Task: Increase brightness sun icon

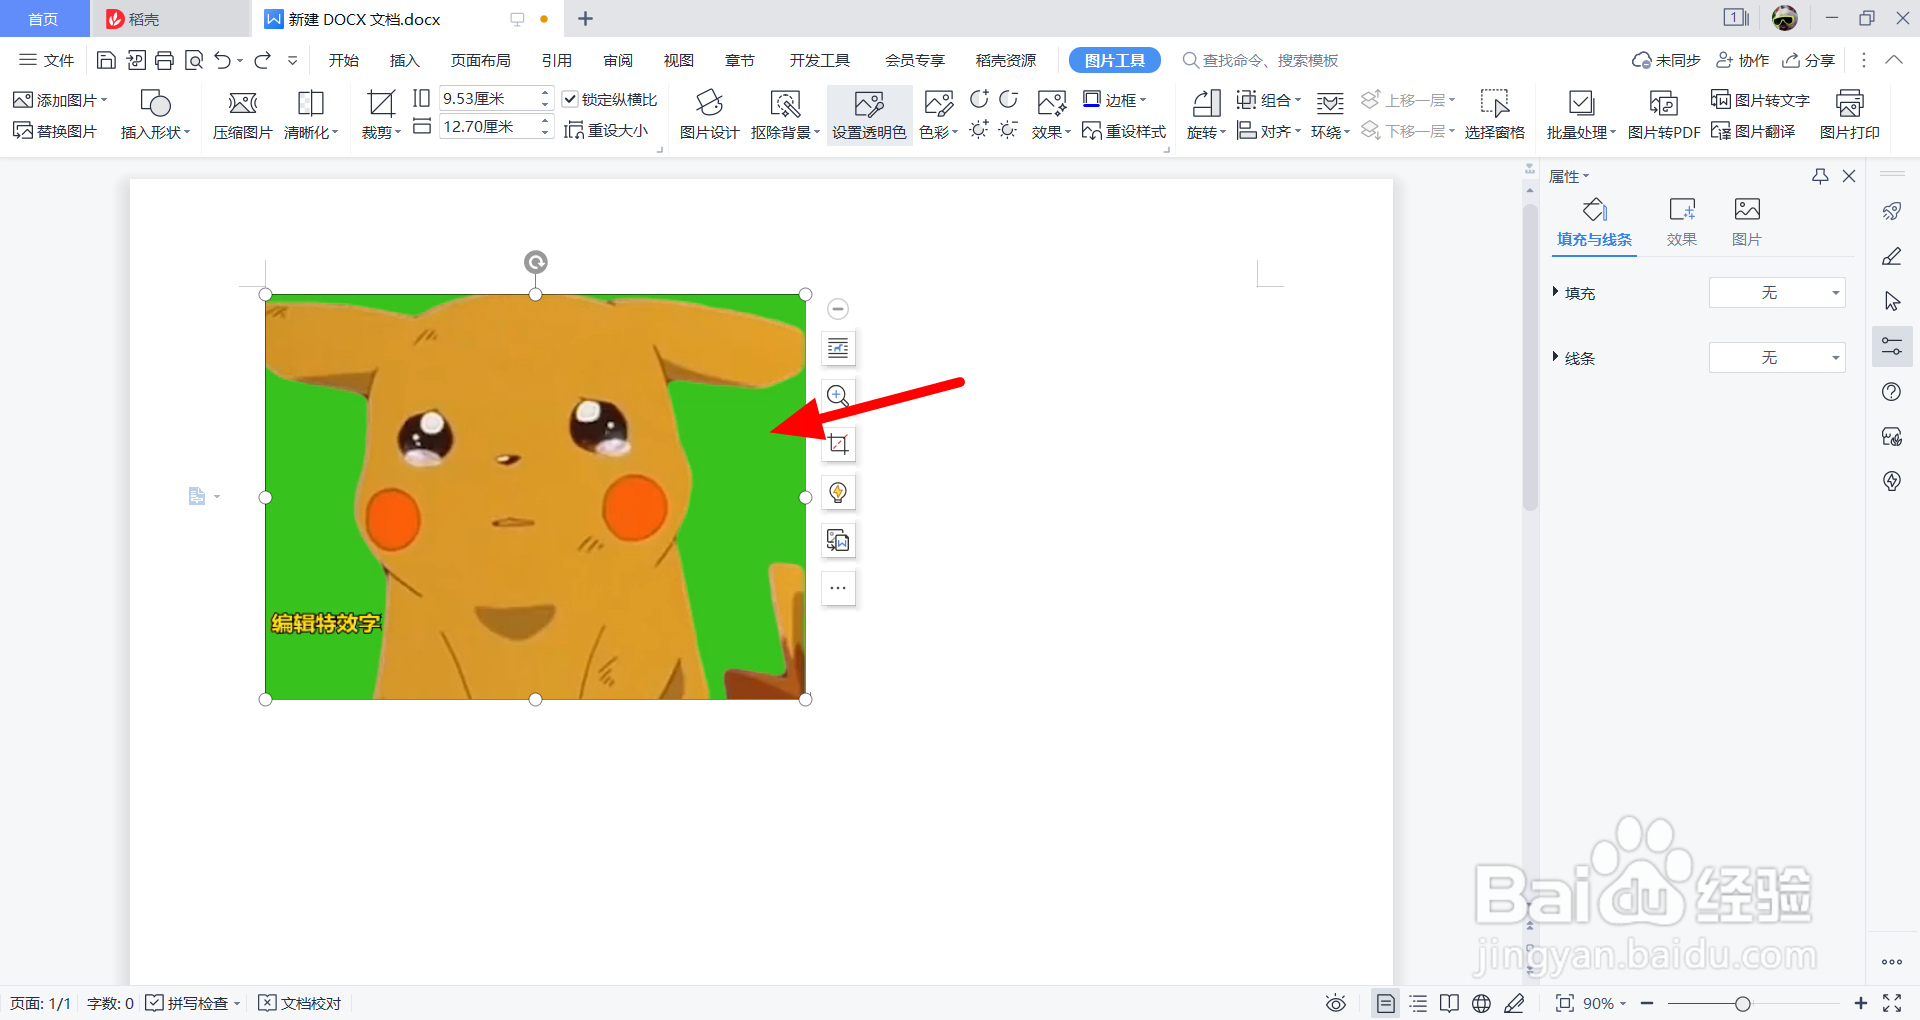Action: point(979,130)
